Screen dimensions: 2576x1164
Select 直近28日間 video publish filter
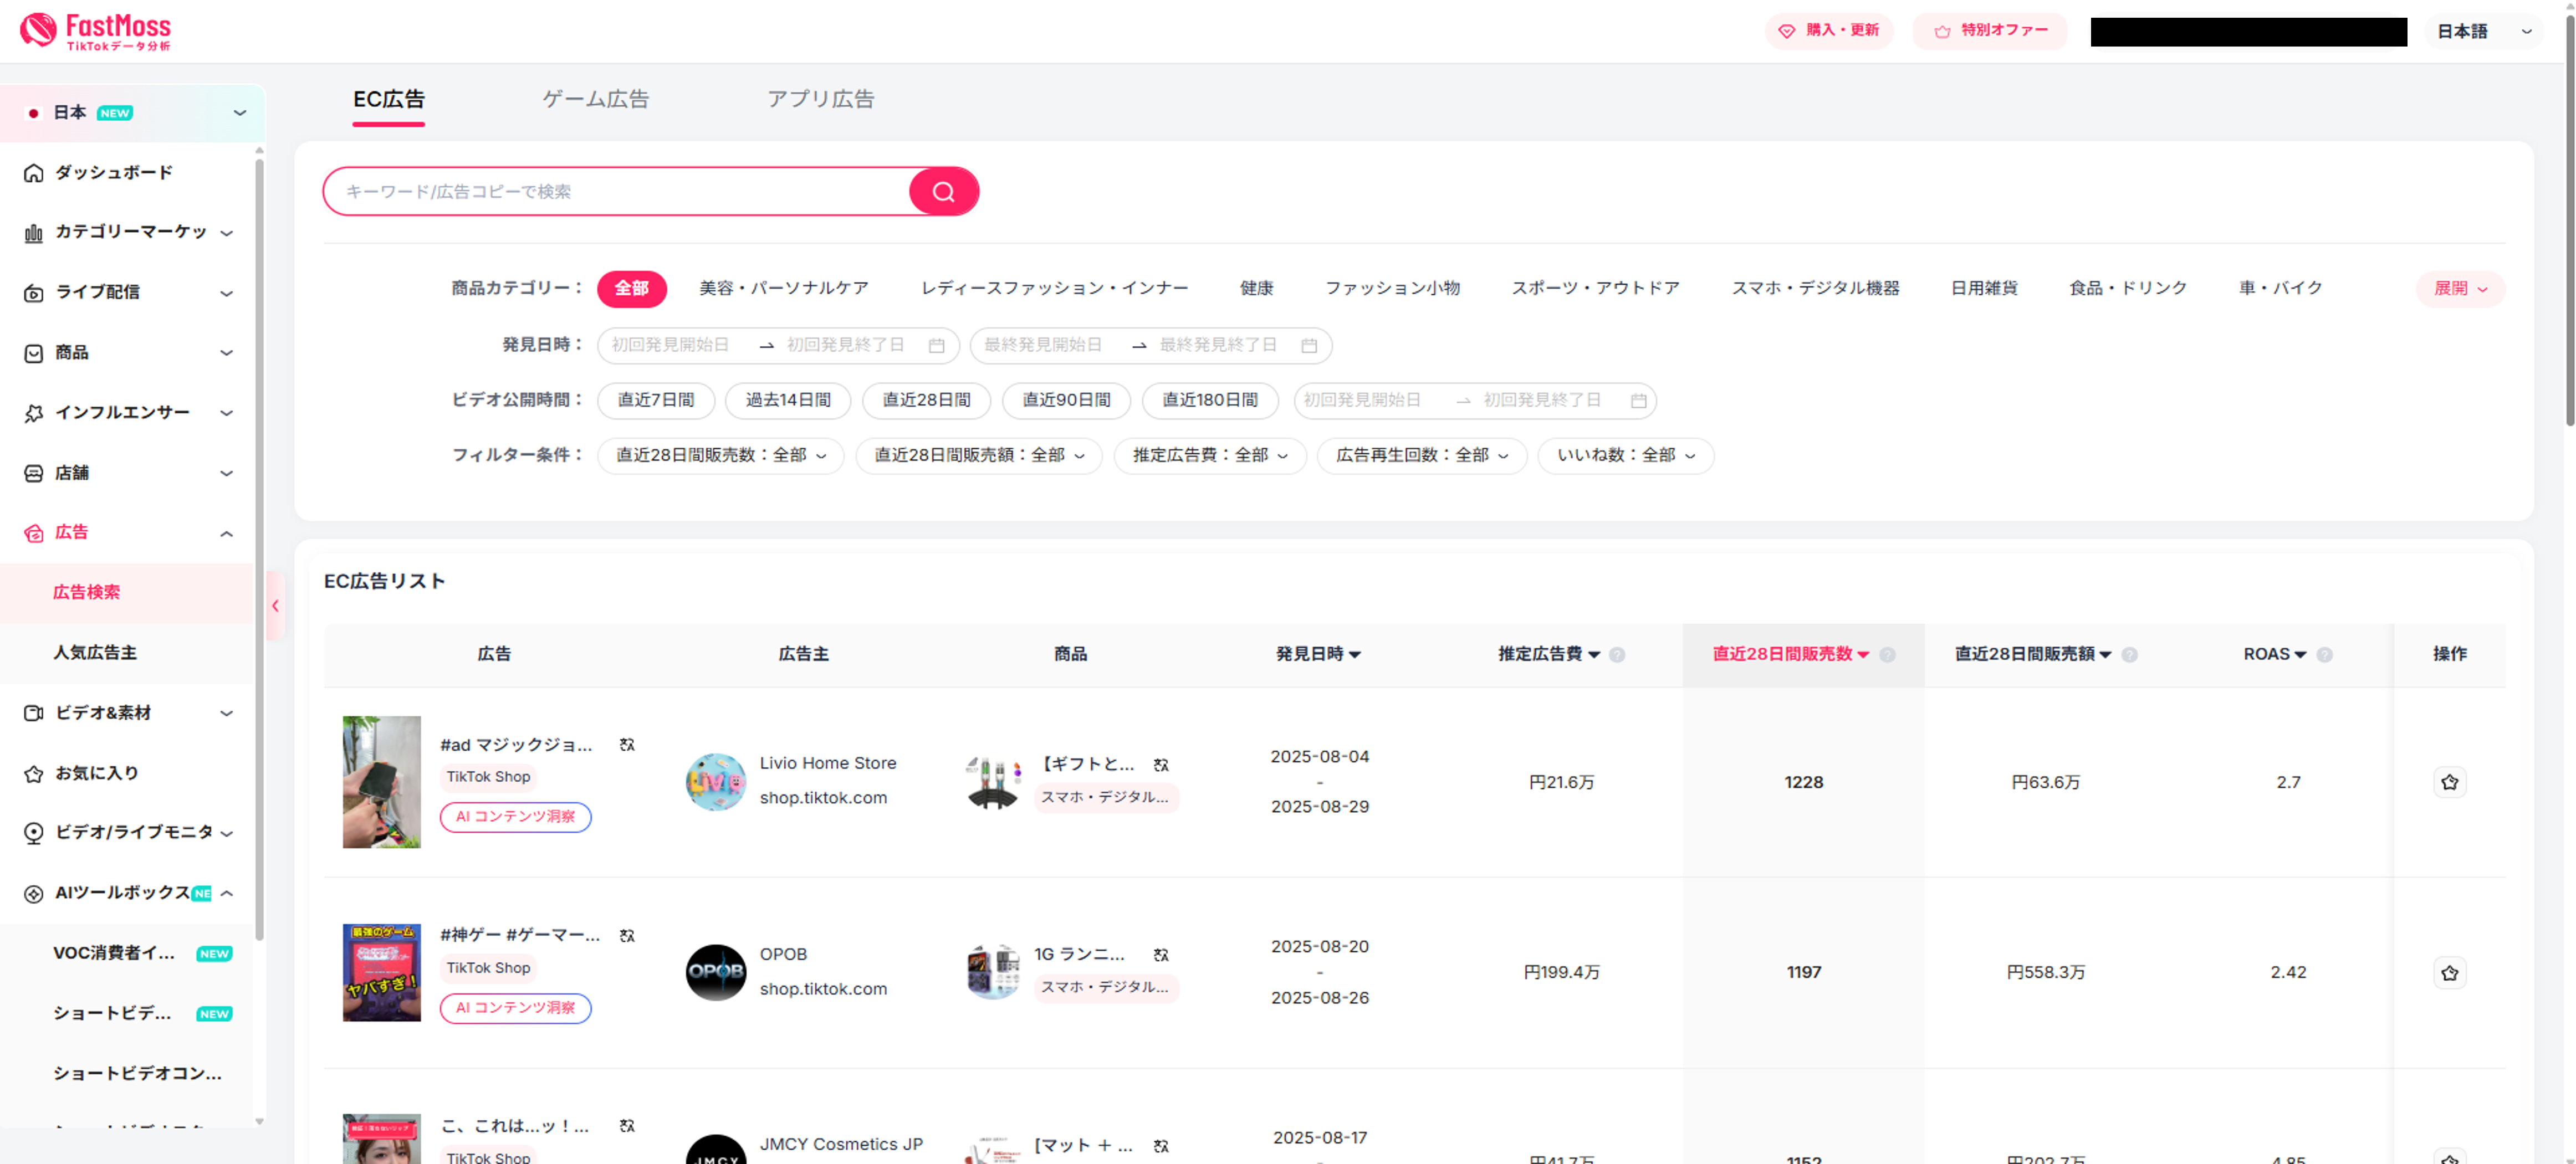[x=926, y=400]
